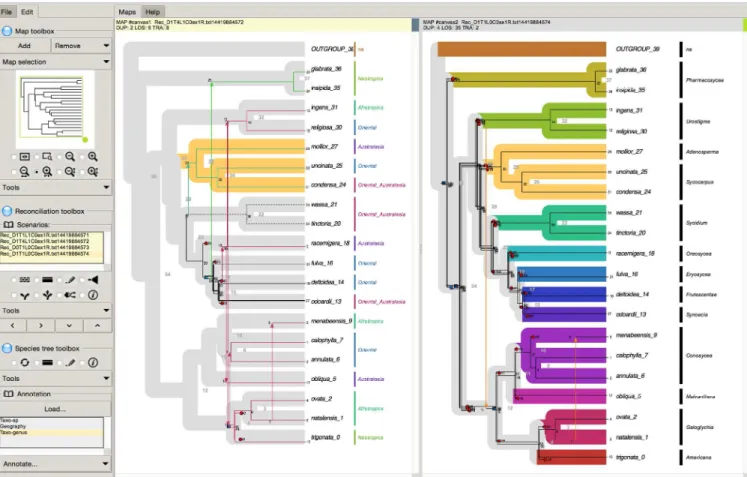The image size is (747, 477).
Task: Select scenario row ending in 84571
Action: click(51, 235)
